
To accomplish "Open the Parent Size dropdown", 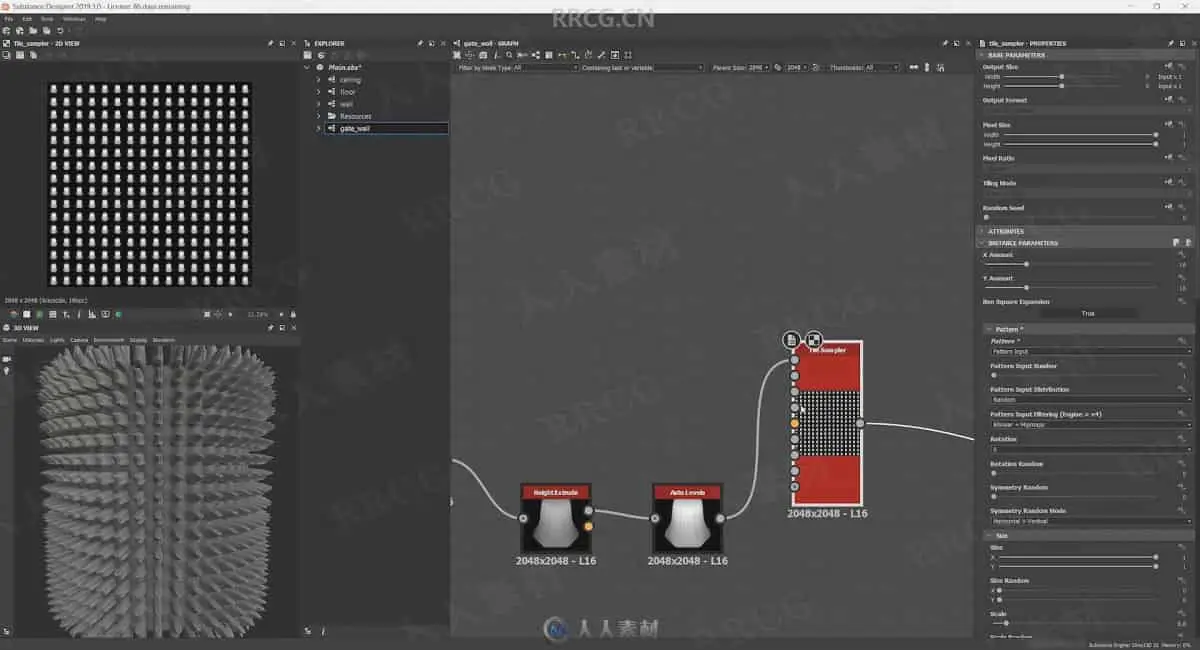I will 758,67.
